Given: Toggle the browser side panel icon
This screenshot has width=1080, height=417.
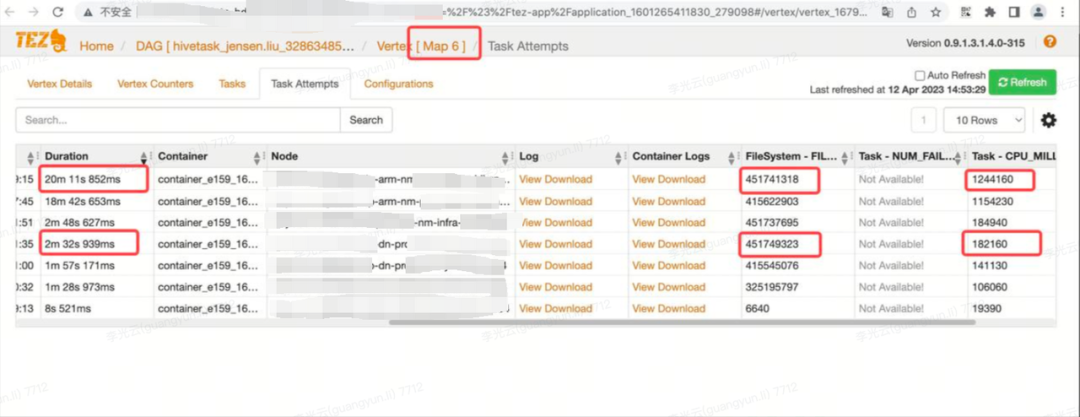Looking at the screenshot, I should coord(1014,12).
